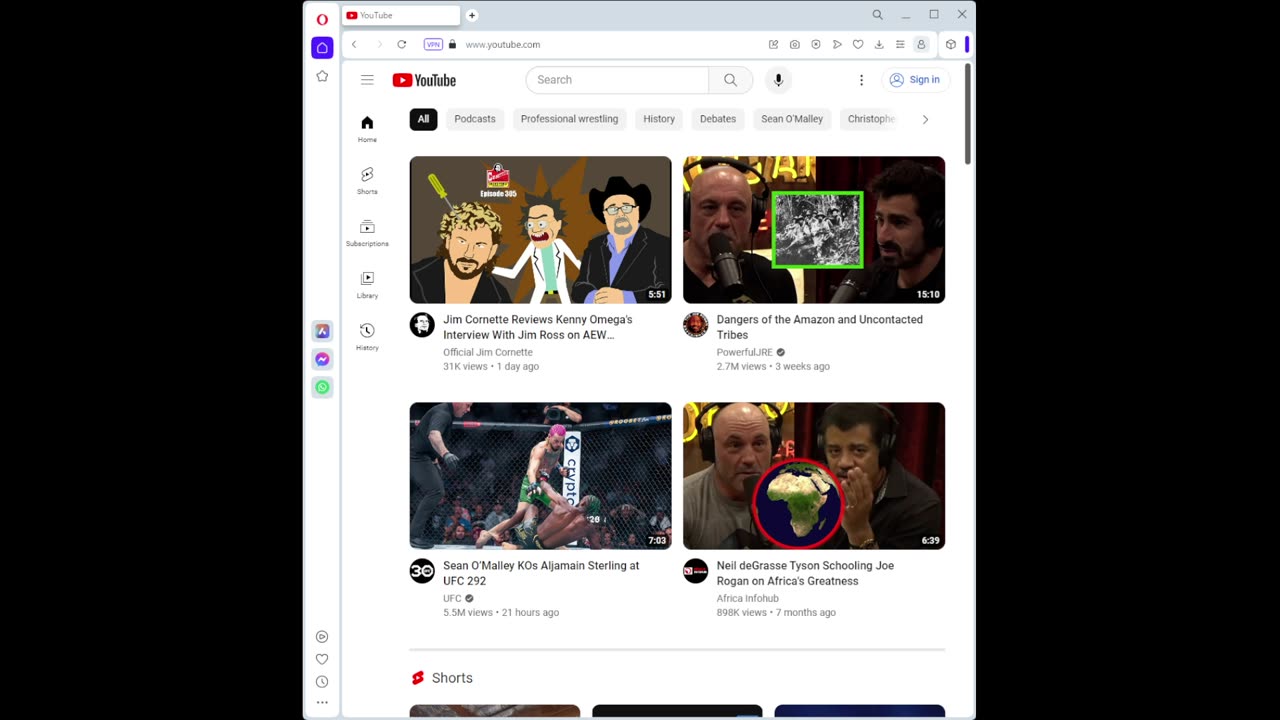The image size is (1280, 720).
Task: Click title 'Neil deGrasse Tyson Schooling Joe Rogan'
Action: (x=805, y=573)
